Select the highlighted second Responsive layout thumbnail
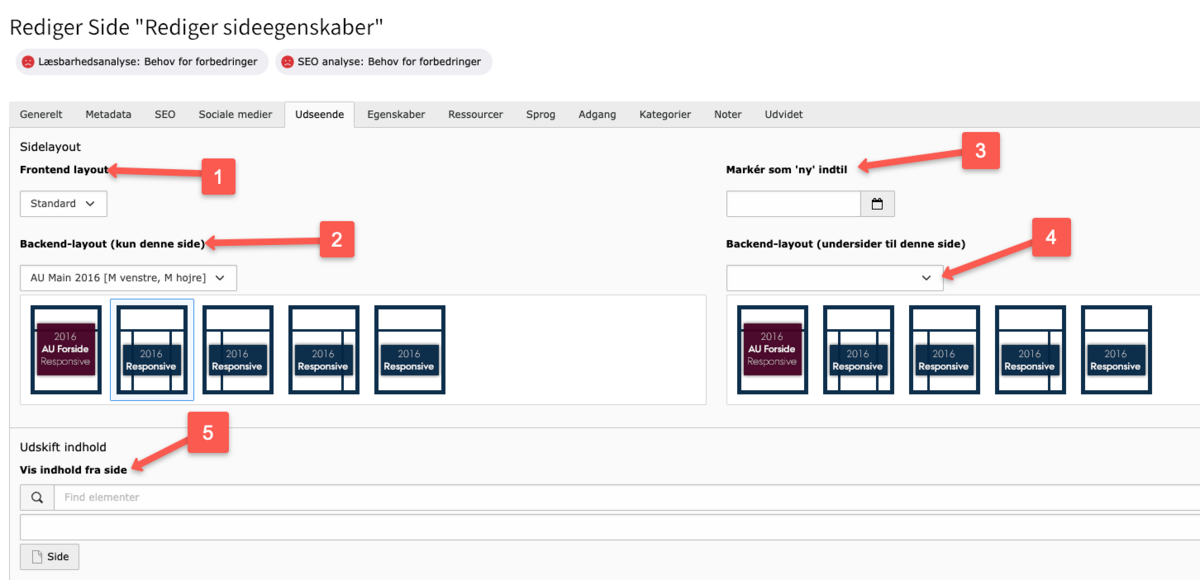The width and height of the screenshot is (1200, 580). (151, 350)
